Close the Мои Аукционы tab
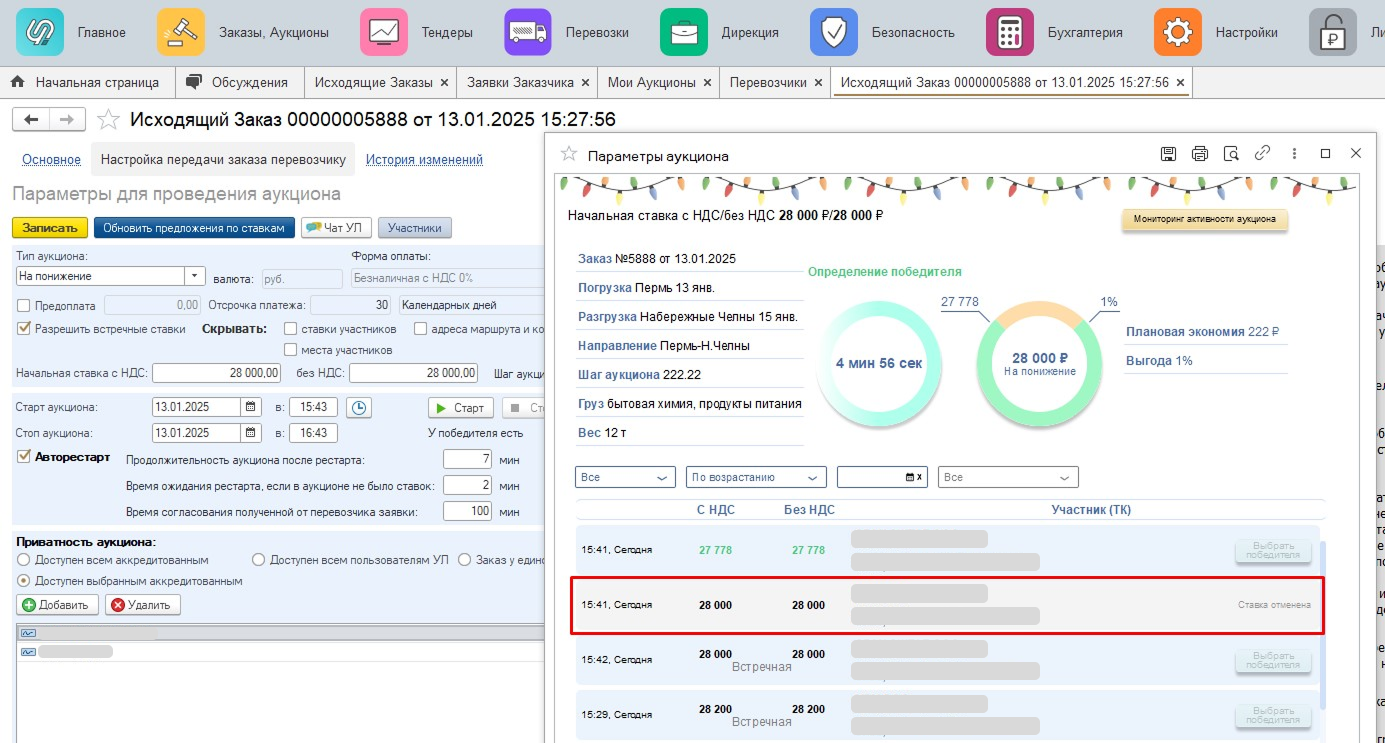The height and width of the screenshot is (743, 1385). (x=707, y=83)
